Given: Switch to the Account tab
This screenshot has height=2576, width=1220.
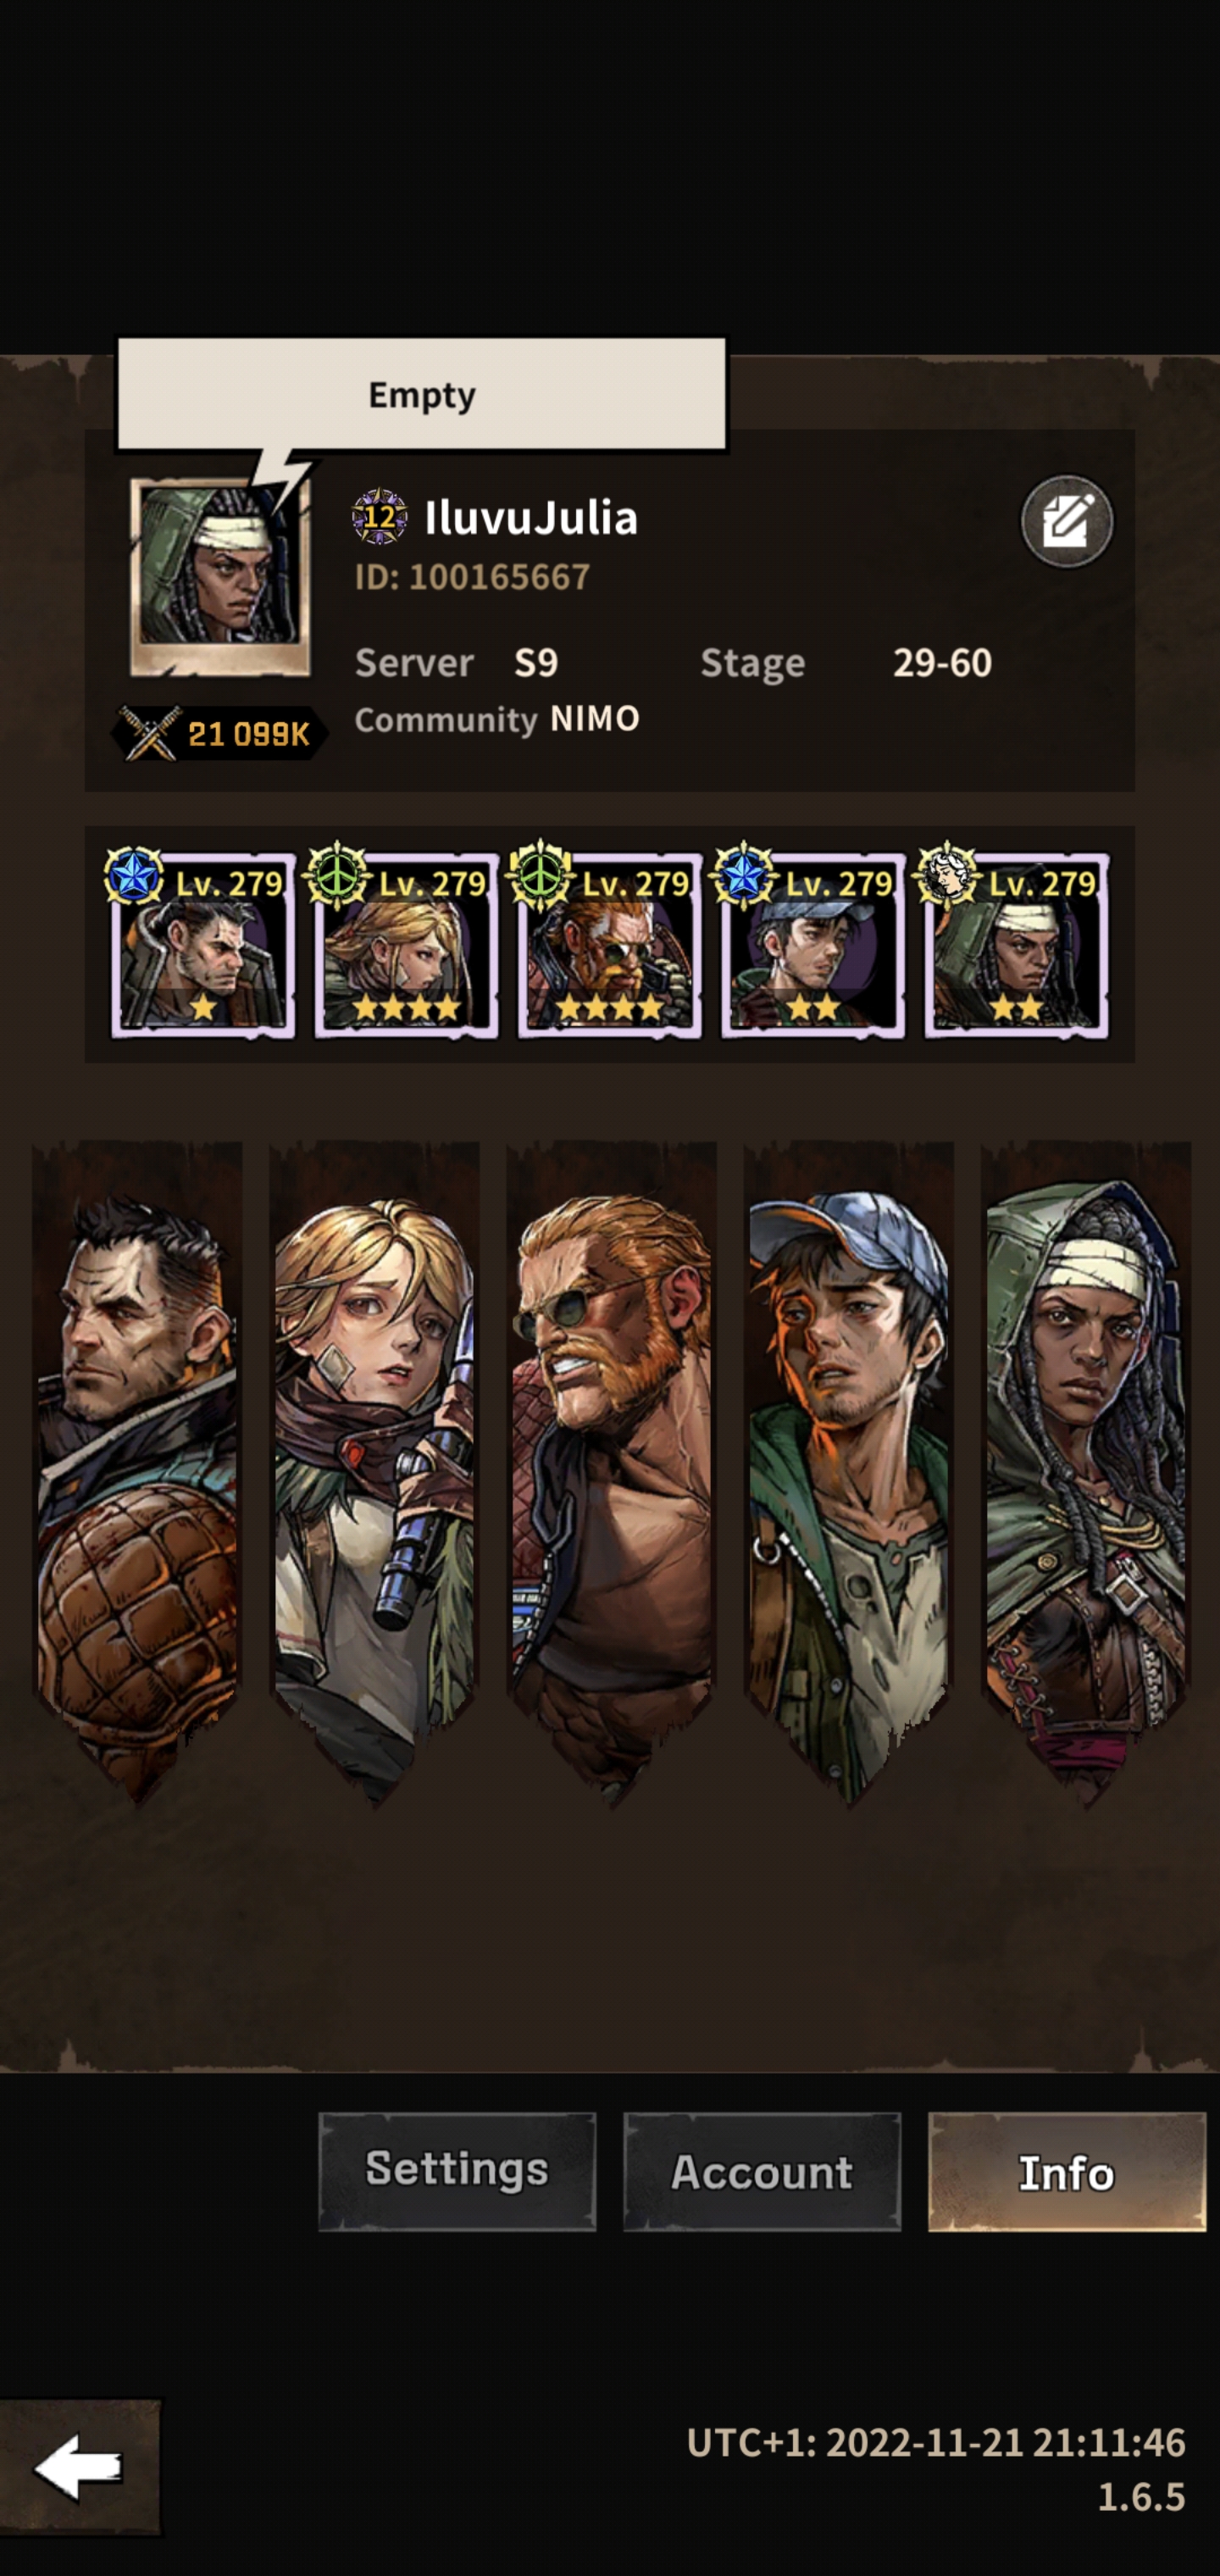Looking at the screenshot, I should (762, 2171).
